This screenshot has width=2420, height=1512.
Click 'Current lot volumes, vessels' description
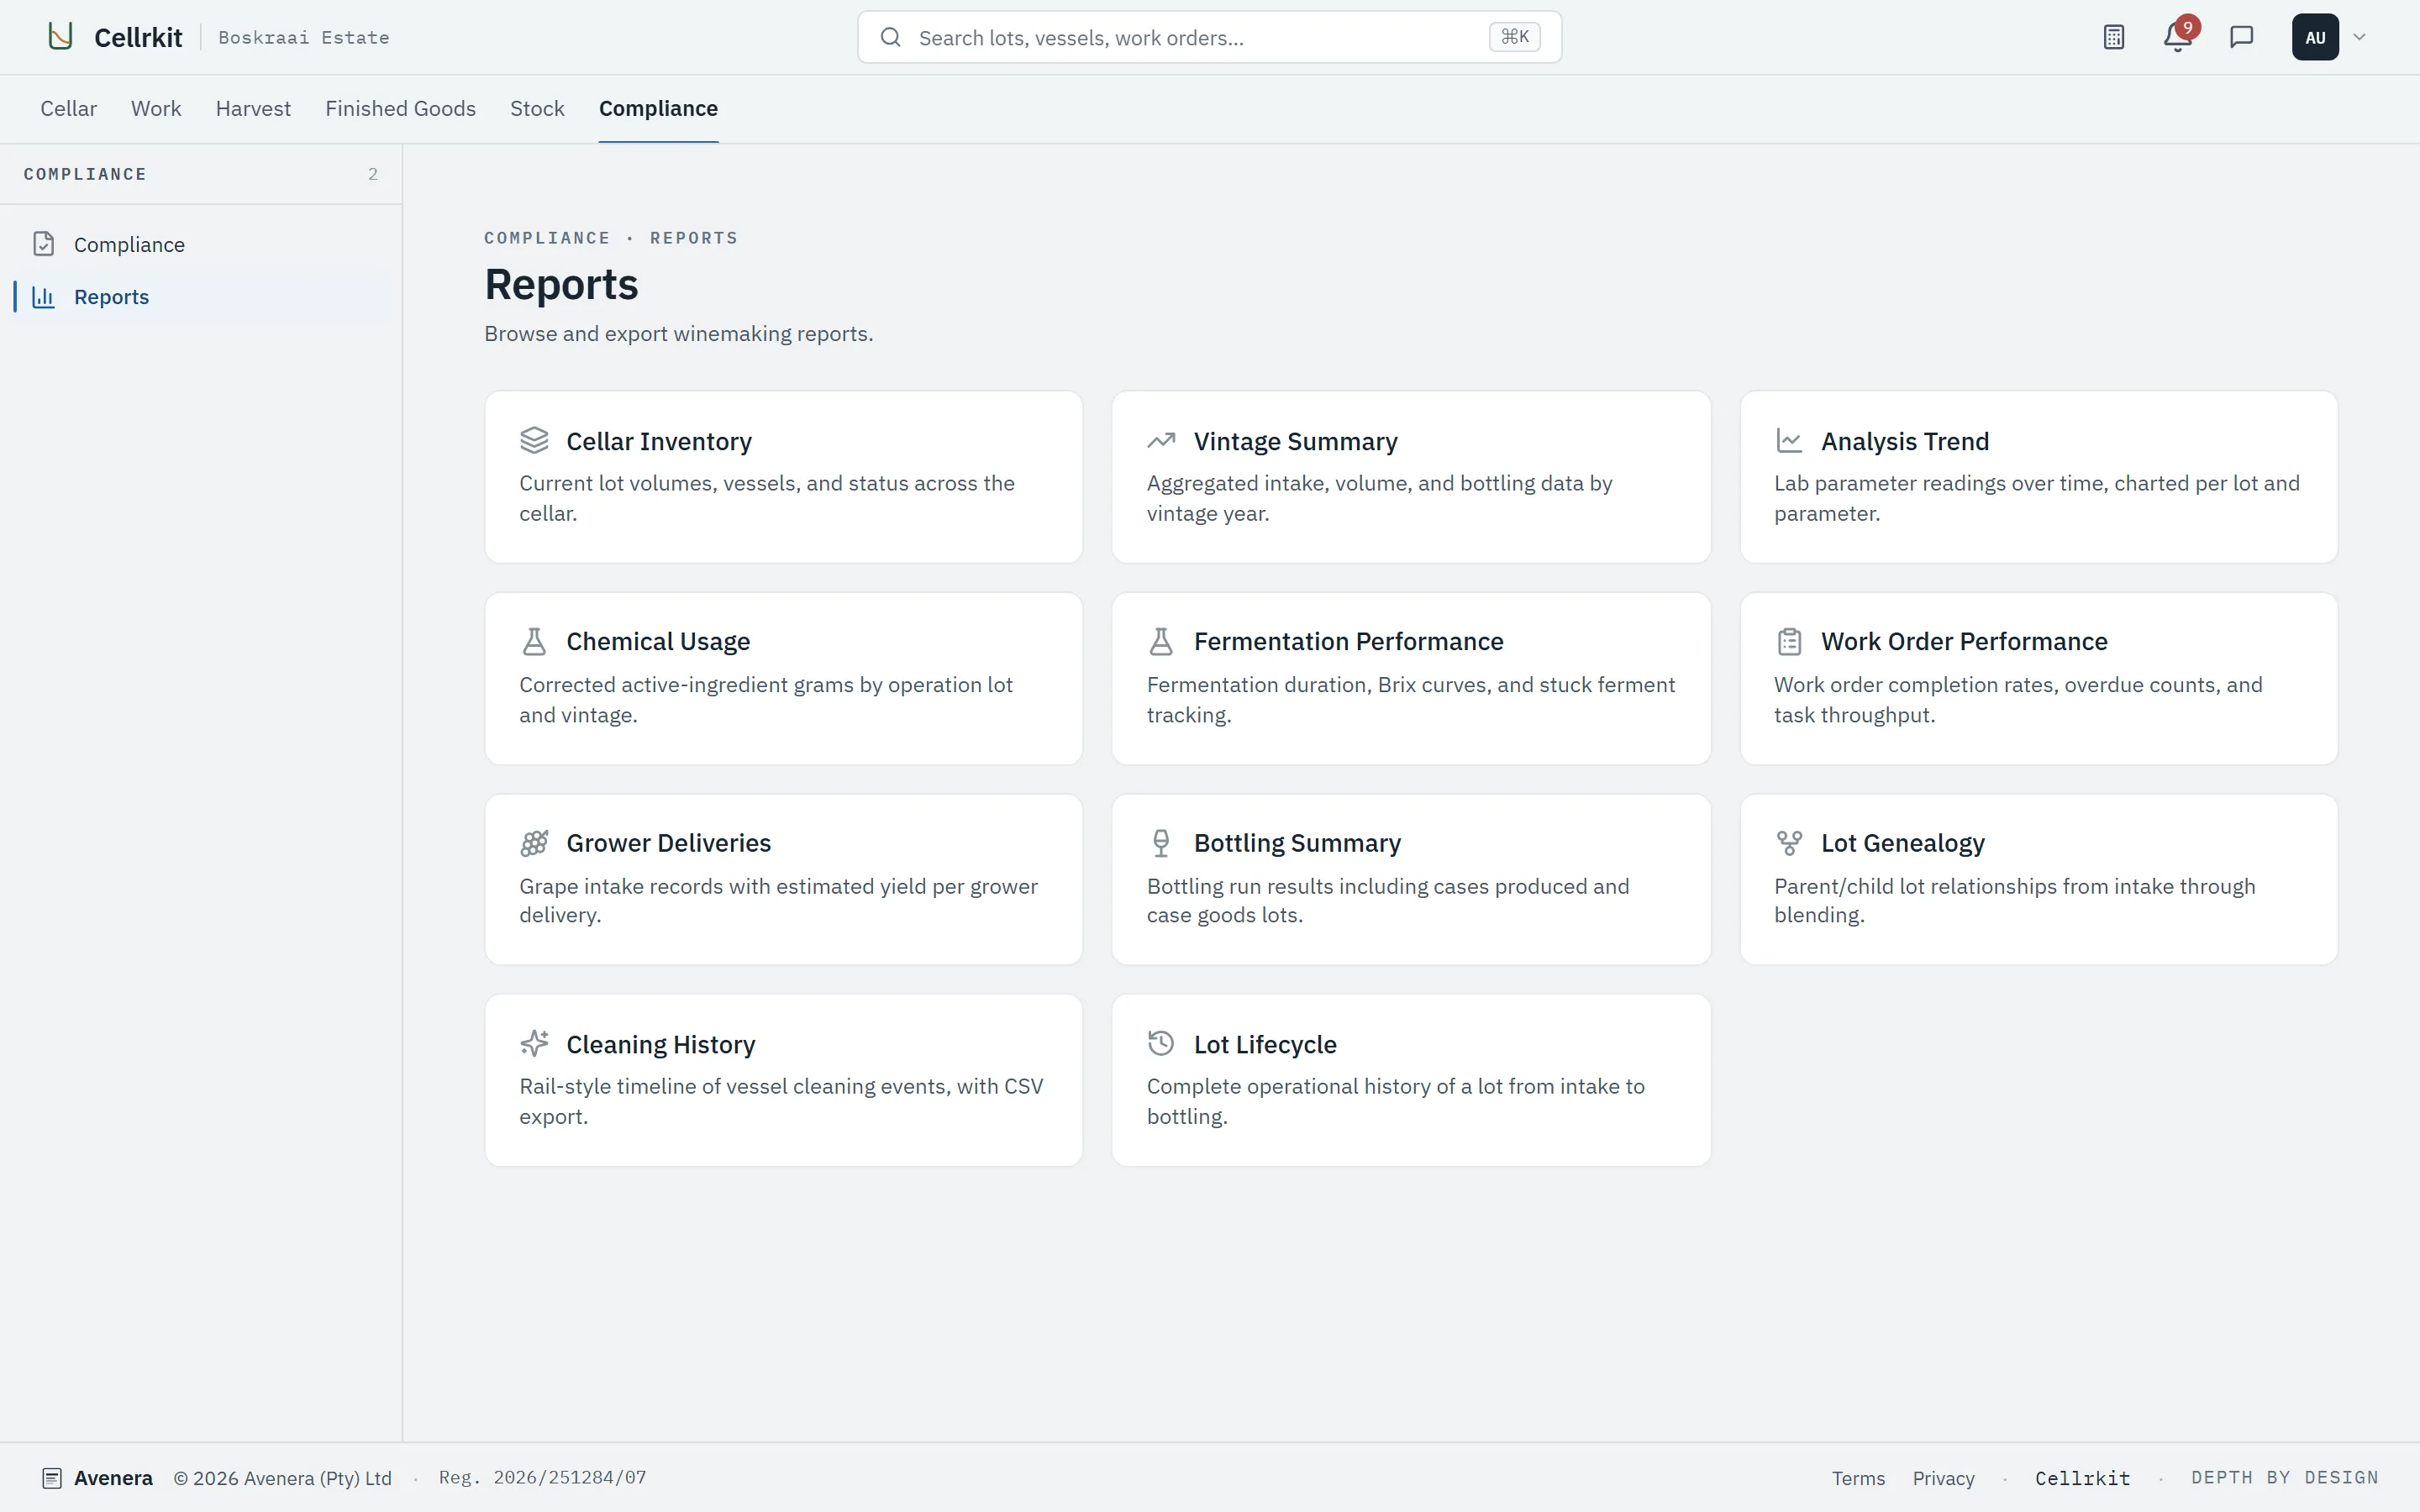pyautogui.click(x=767, y=498)
